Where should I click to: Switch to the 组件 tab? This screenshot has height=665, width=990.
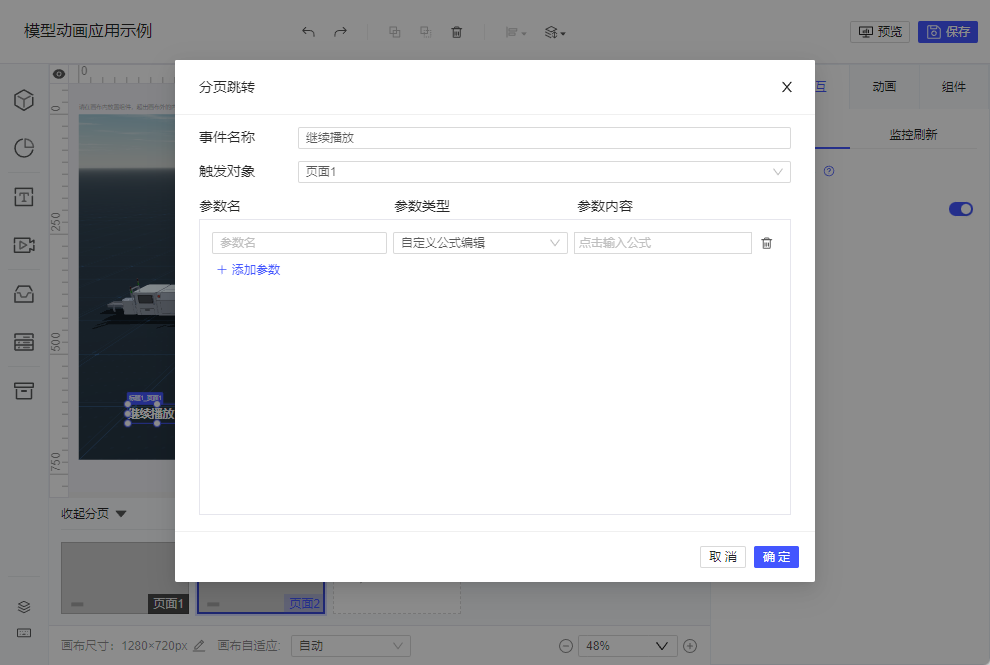pyautogui.click(x=953, y=87)
